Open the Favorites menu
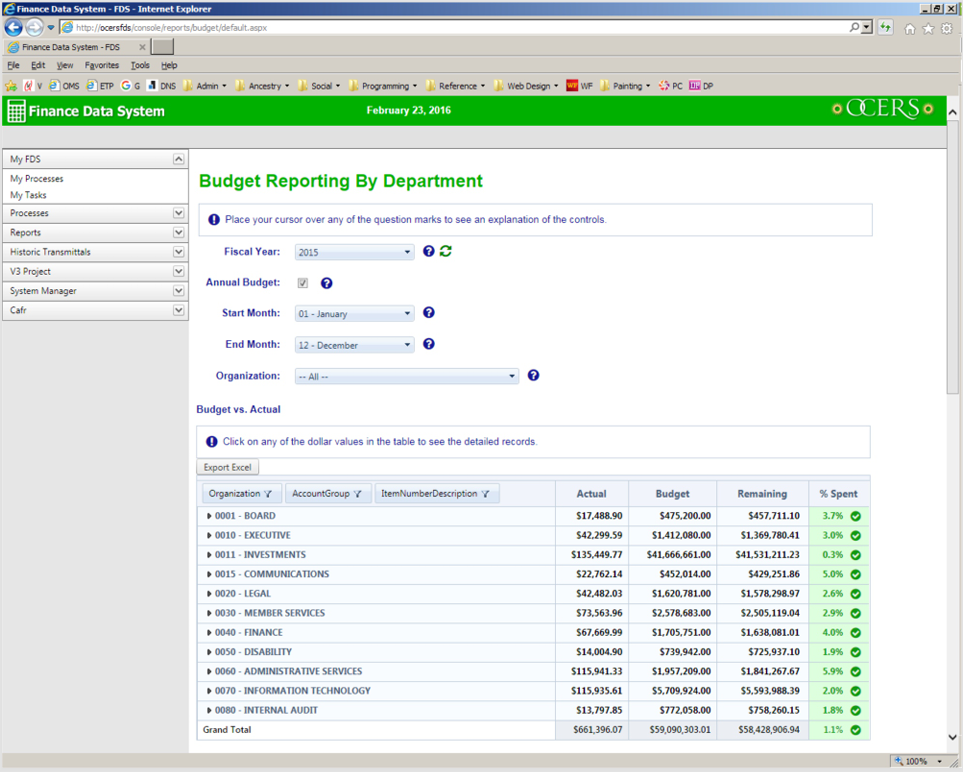 click(x=102, y=65)
